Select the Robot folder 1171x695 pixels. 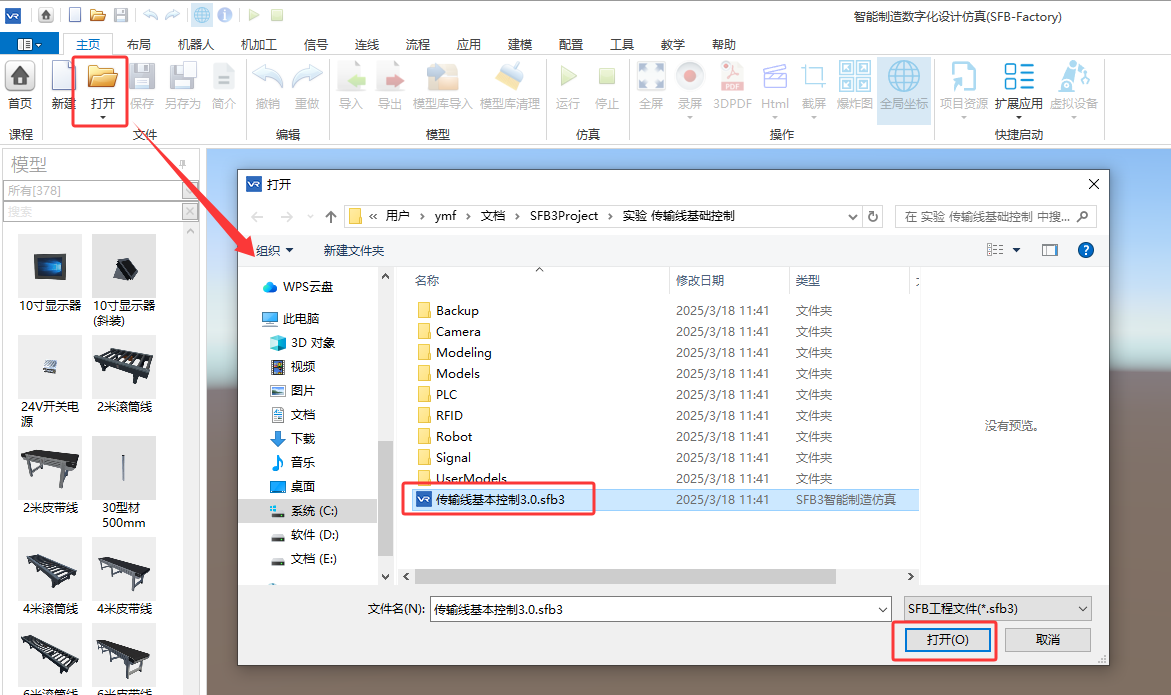(453, 437)
